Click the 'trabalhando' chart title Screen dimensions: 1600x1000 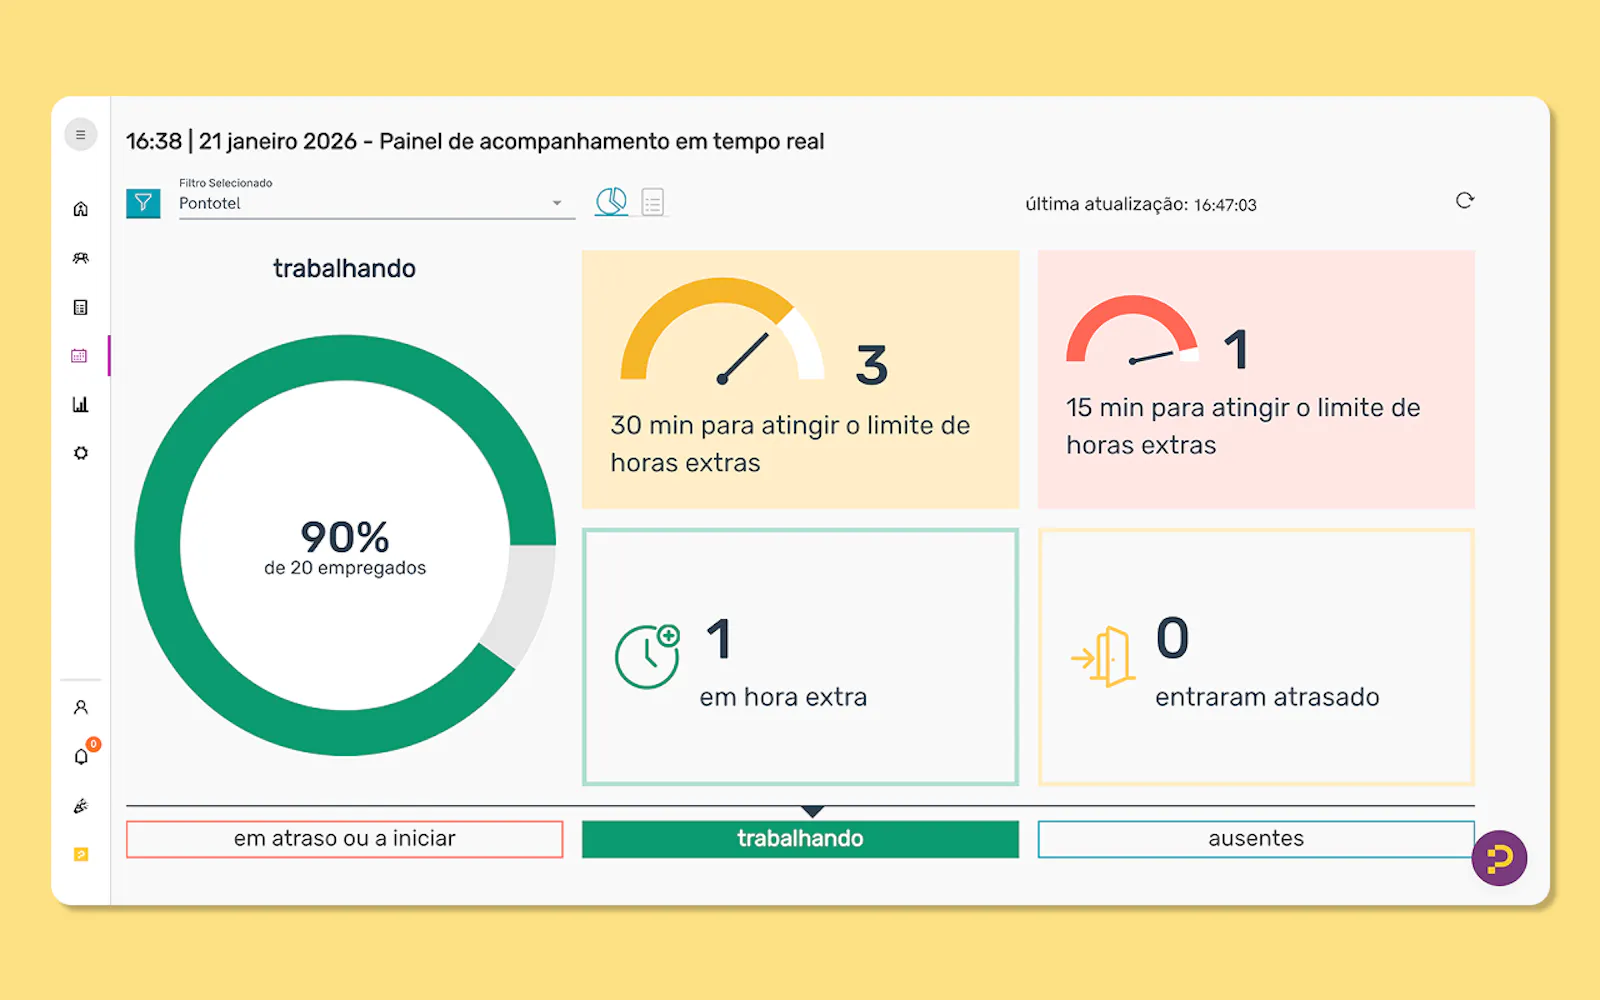[x=344, y=268]
